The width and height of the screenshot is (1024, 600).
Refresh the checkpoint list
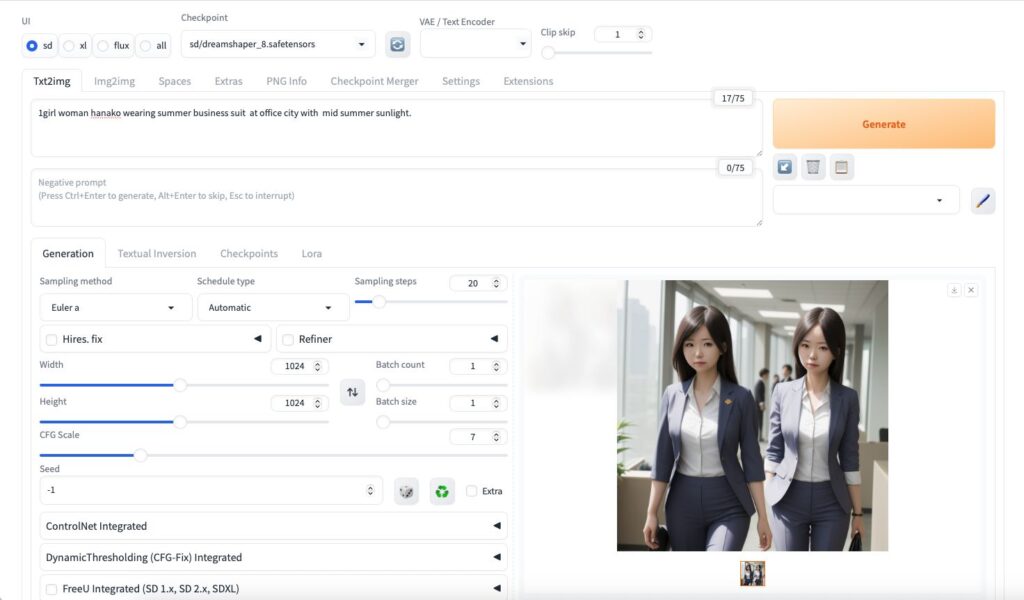pyautogui.click(x=397, y=44)
